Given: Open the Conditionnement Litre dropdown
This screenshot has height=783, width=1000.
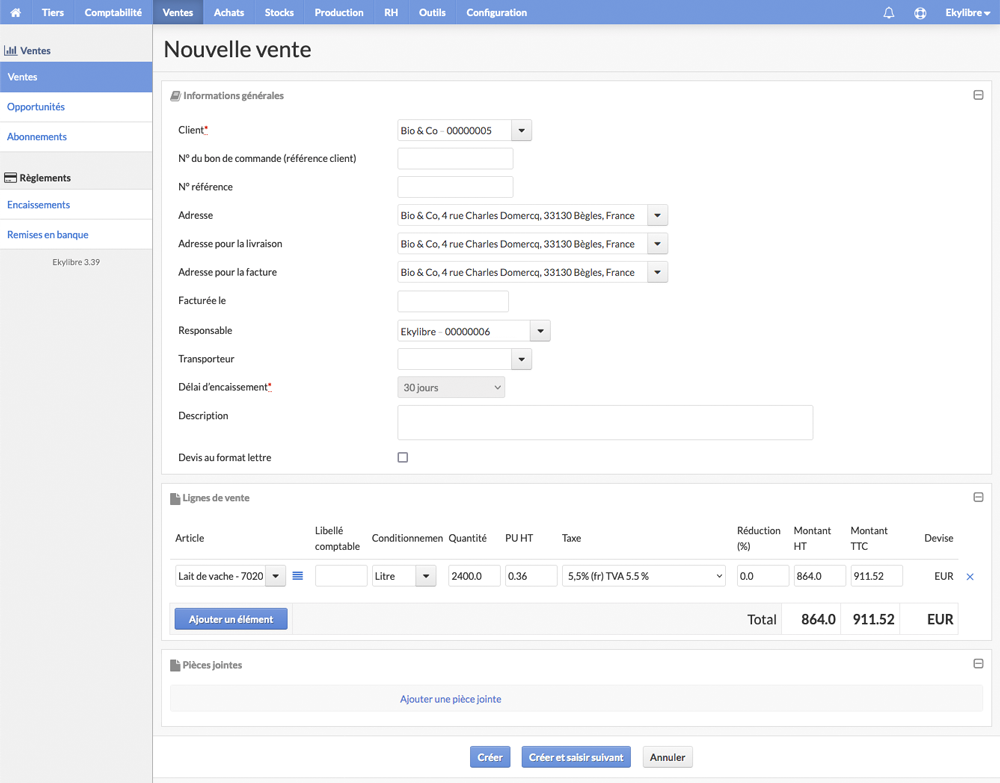Looking at the screenshot, I should pyautogui.click(x=425, y=576).
